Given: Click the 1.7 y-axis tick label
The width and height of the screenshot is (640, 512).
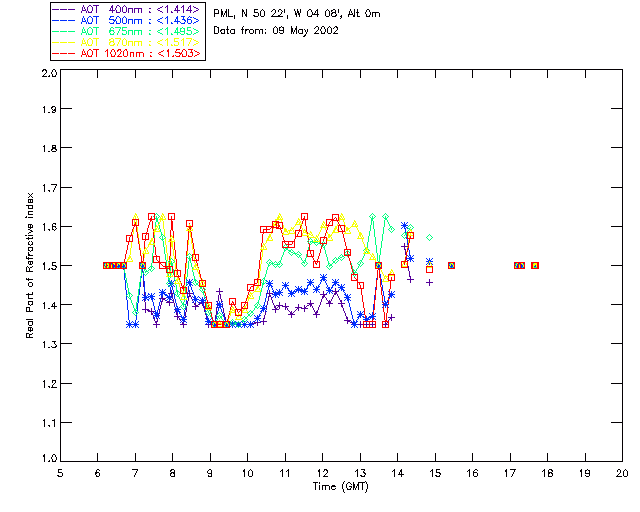Looking at the screenshot, I should coord(49,188).
